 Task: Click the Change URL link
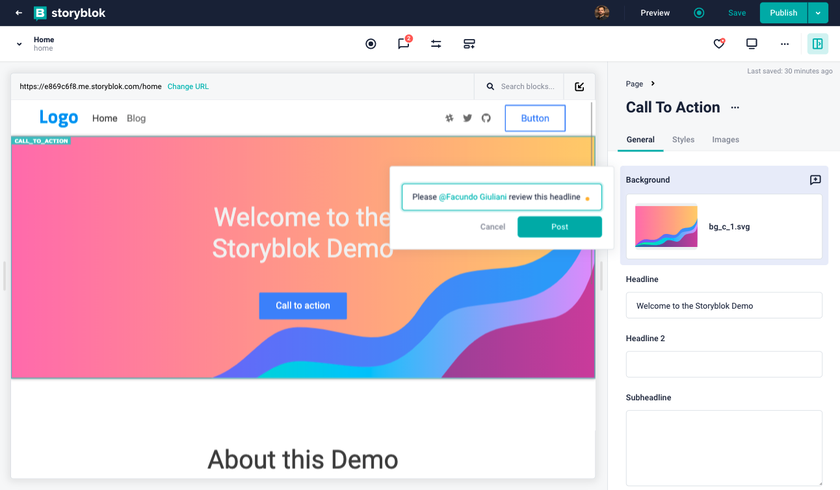click(x=188, y=87)
